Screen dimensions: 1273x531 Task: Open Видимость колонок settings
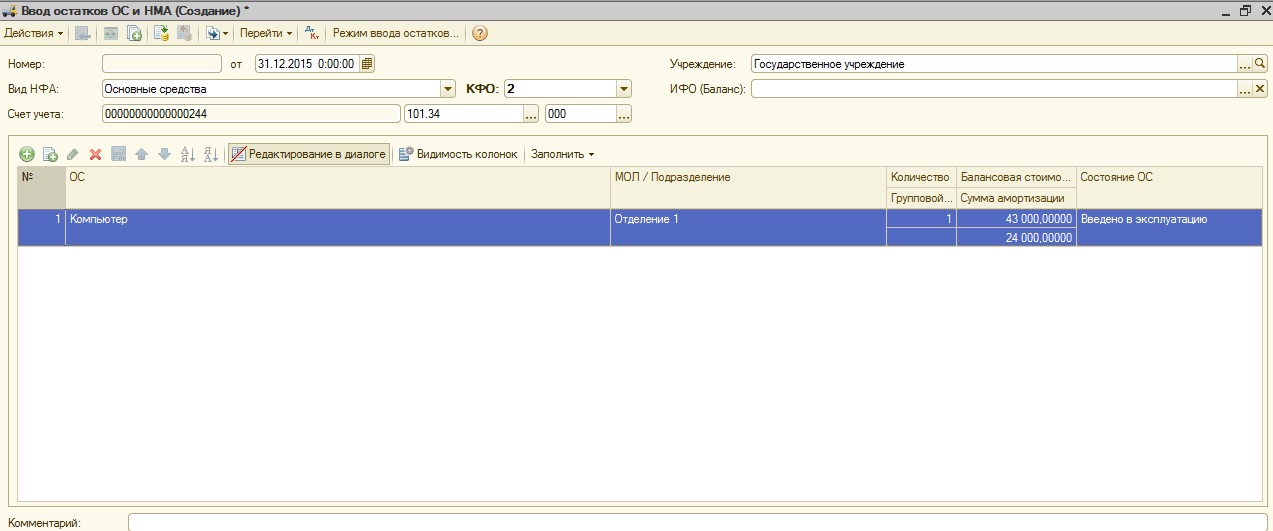[x=458, y=154]
